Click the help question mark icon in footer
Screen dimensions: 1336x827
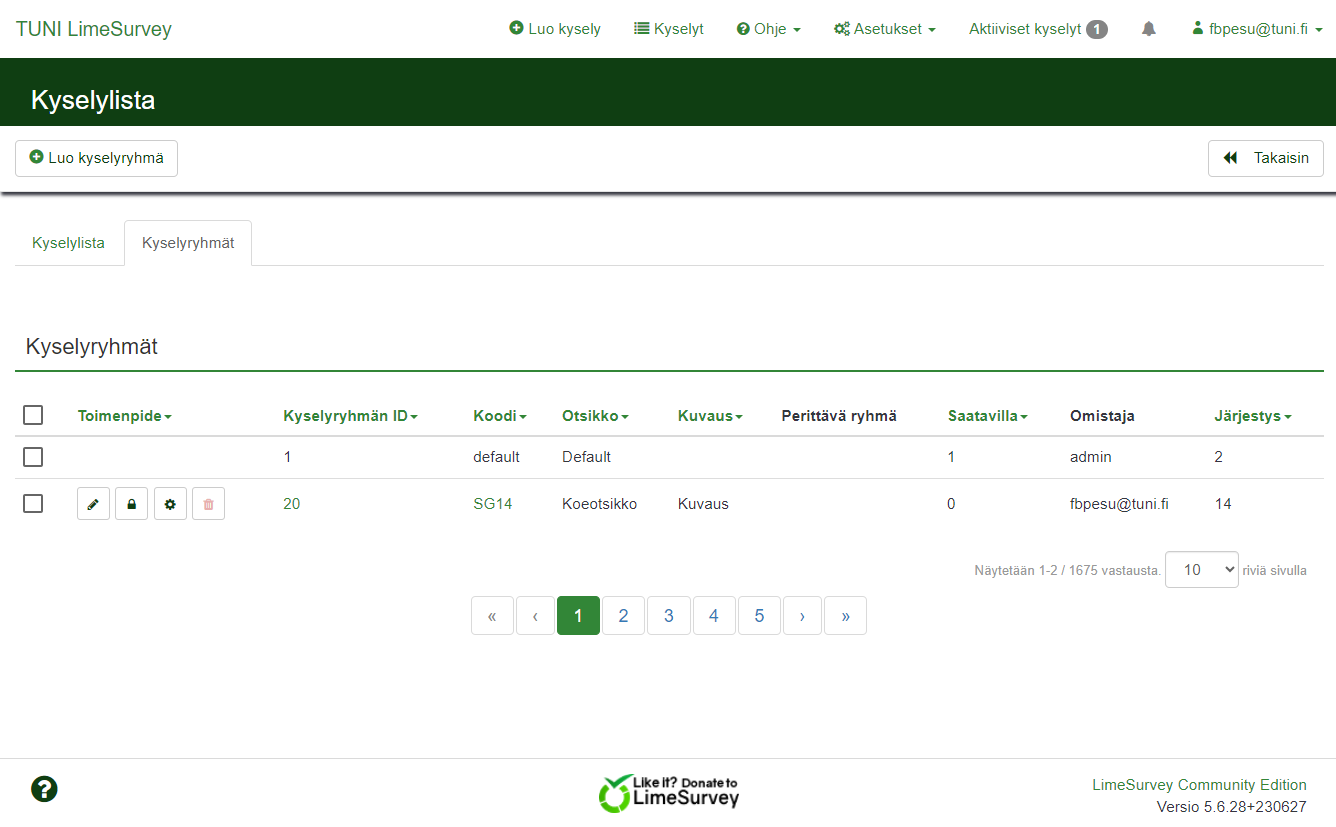pos(44,789)
